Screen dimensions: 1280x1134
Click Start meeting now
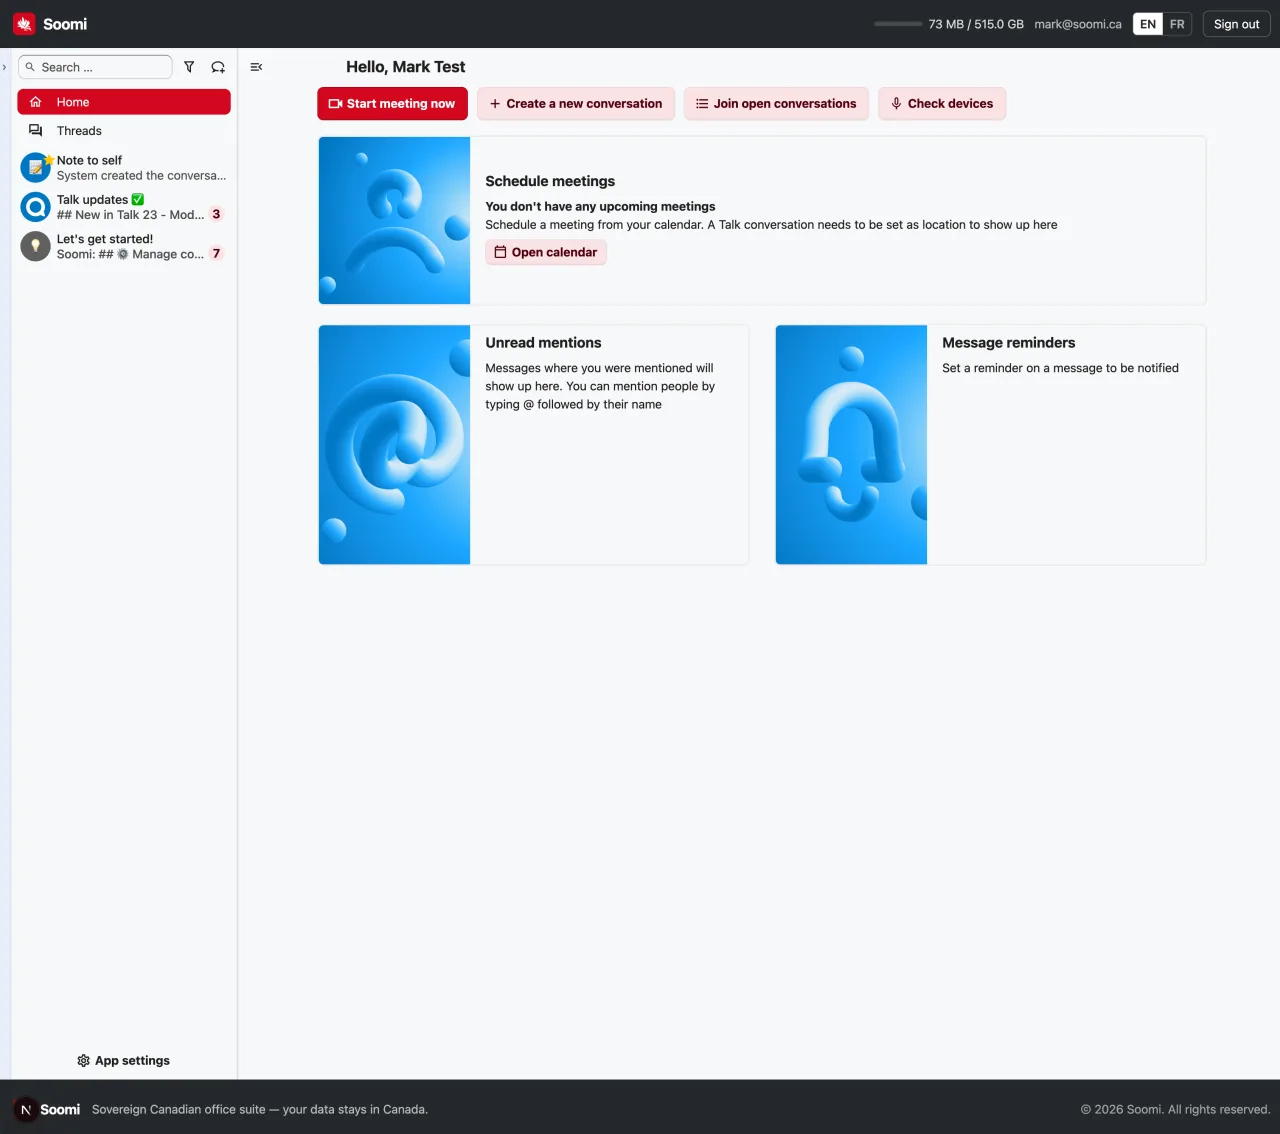point(392,104)
